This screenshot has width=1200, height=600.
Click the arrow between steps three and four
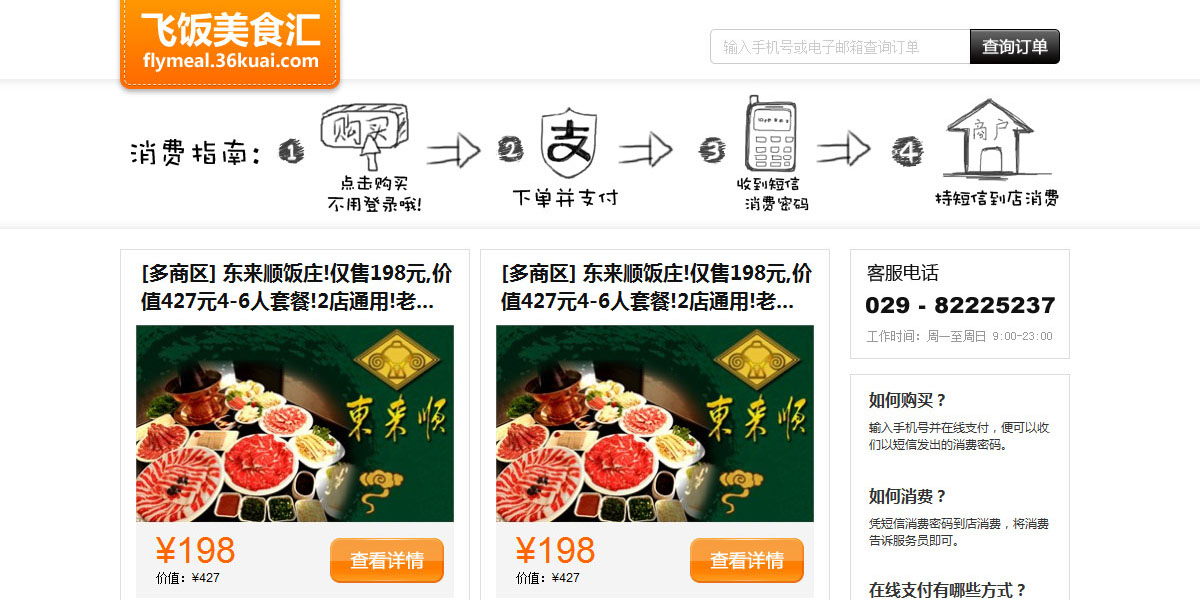tap(844, 150)
